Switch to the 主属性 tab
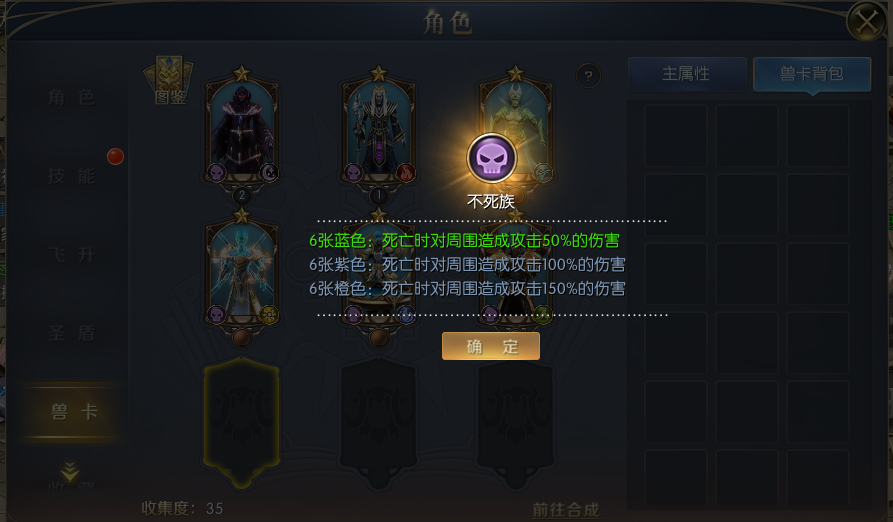Screen dimensions: 893x522 [687, 74]
